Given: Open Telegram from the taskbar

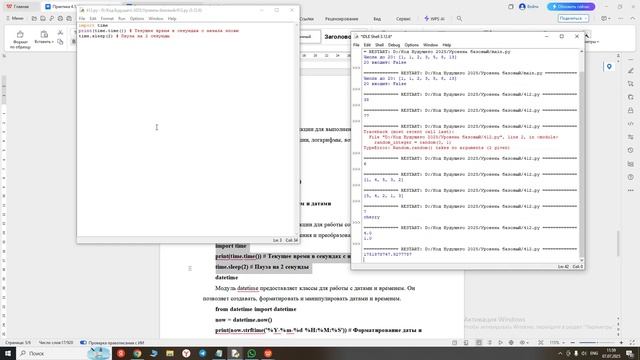Looking at the screenshot, I should coord(202,353).
